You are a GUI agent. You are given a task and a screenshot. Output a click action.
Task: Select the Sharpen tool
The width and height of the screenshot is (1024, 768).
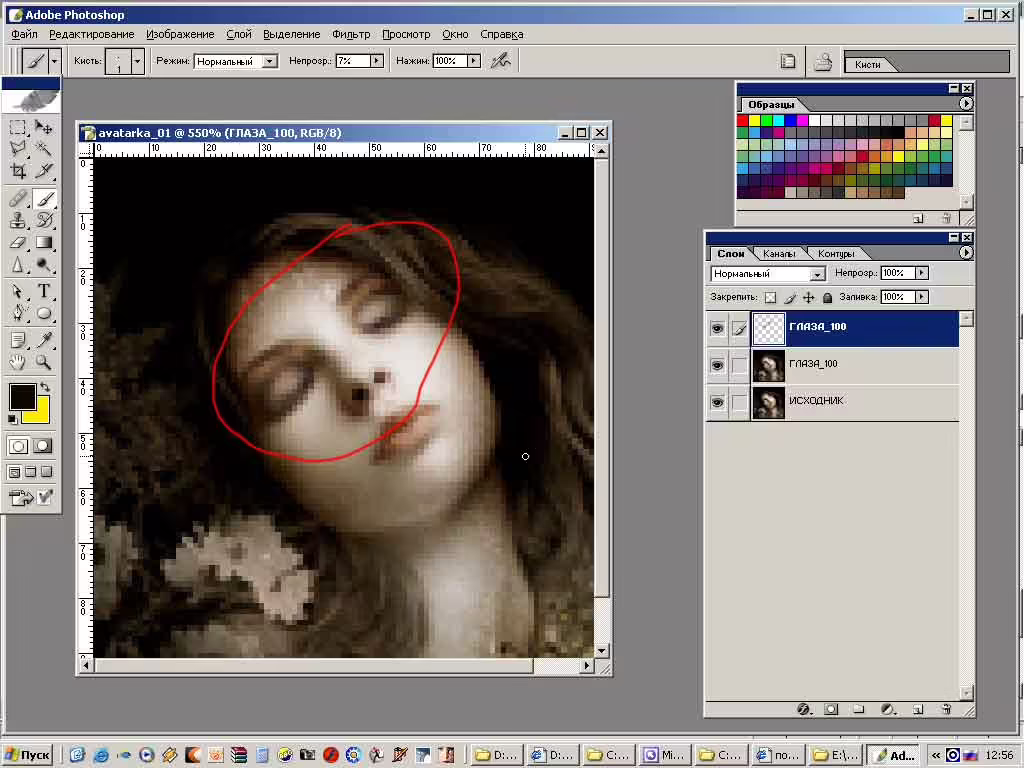18,264
